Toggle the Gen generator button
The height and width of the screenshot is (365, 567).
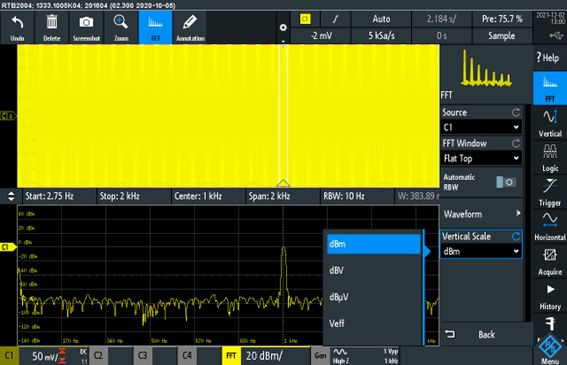coord(320,356)
